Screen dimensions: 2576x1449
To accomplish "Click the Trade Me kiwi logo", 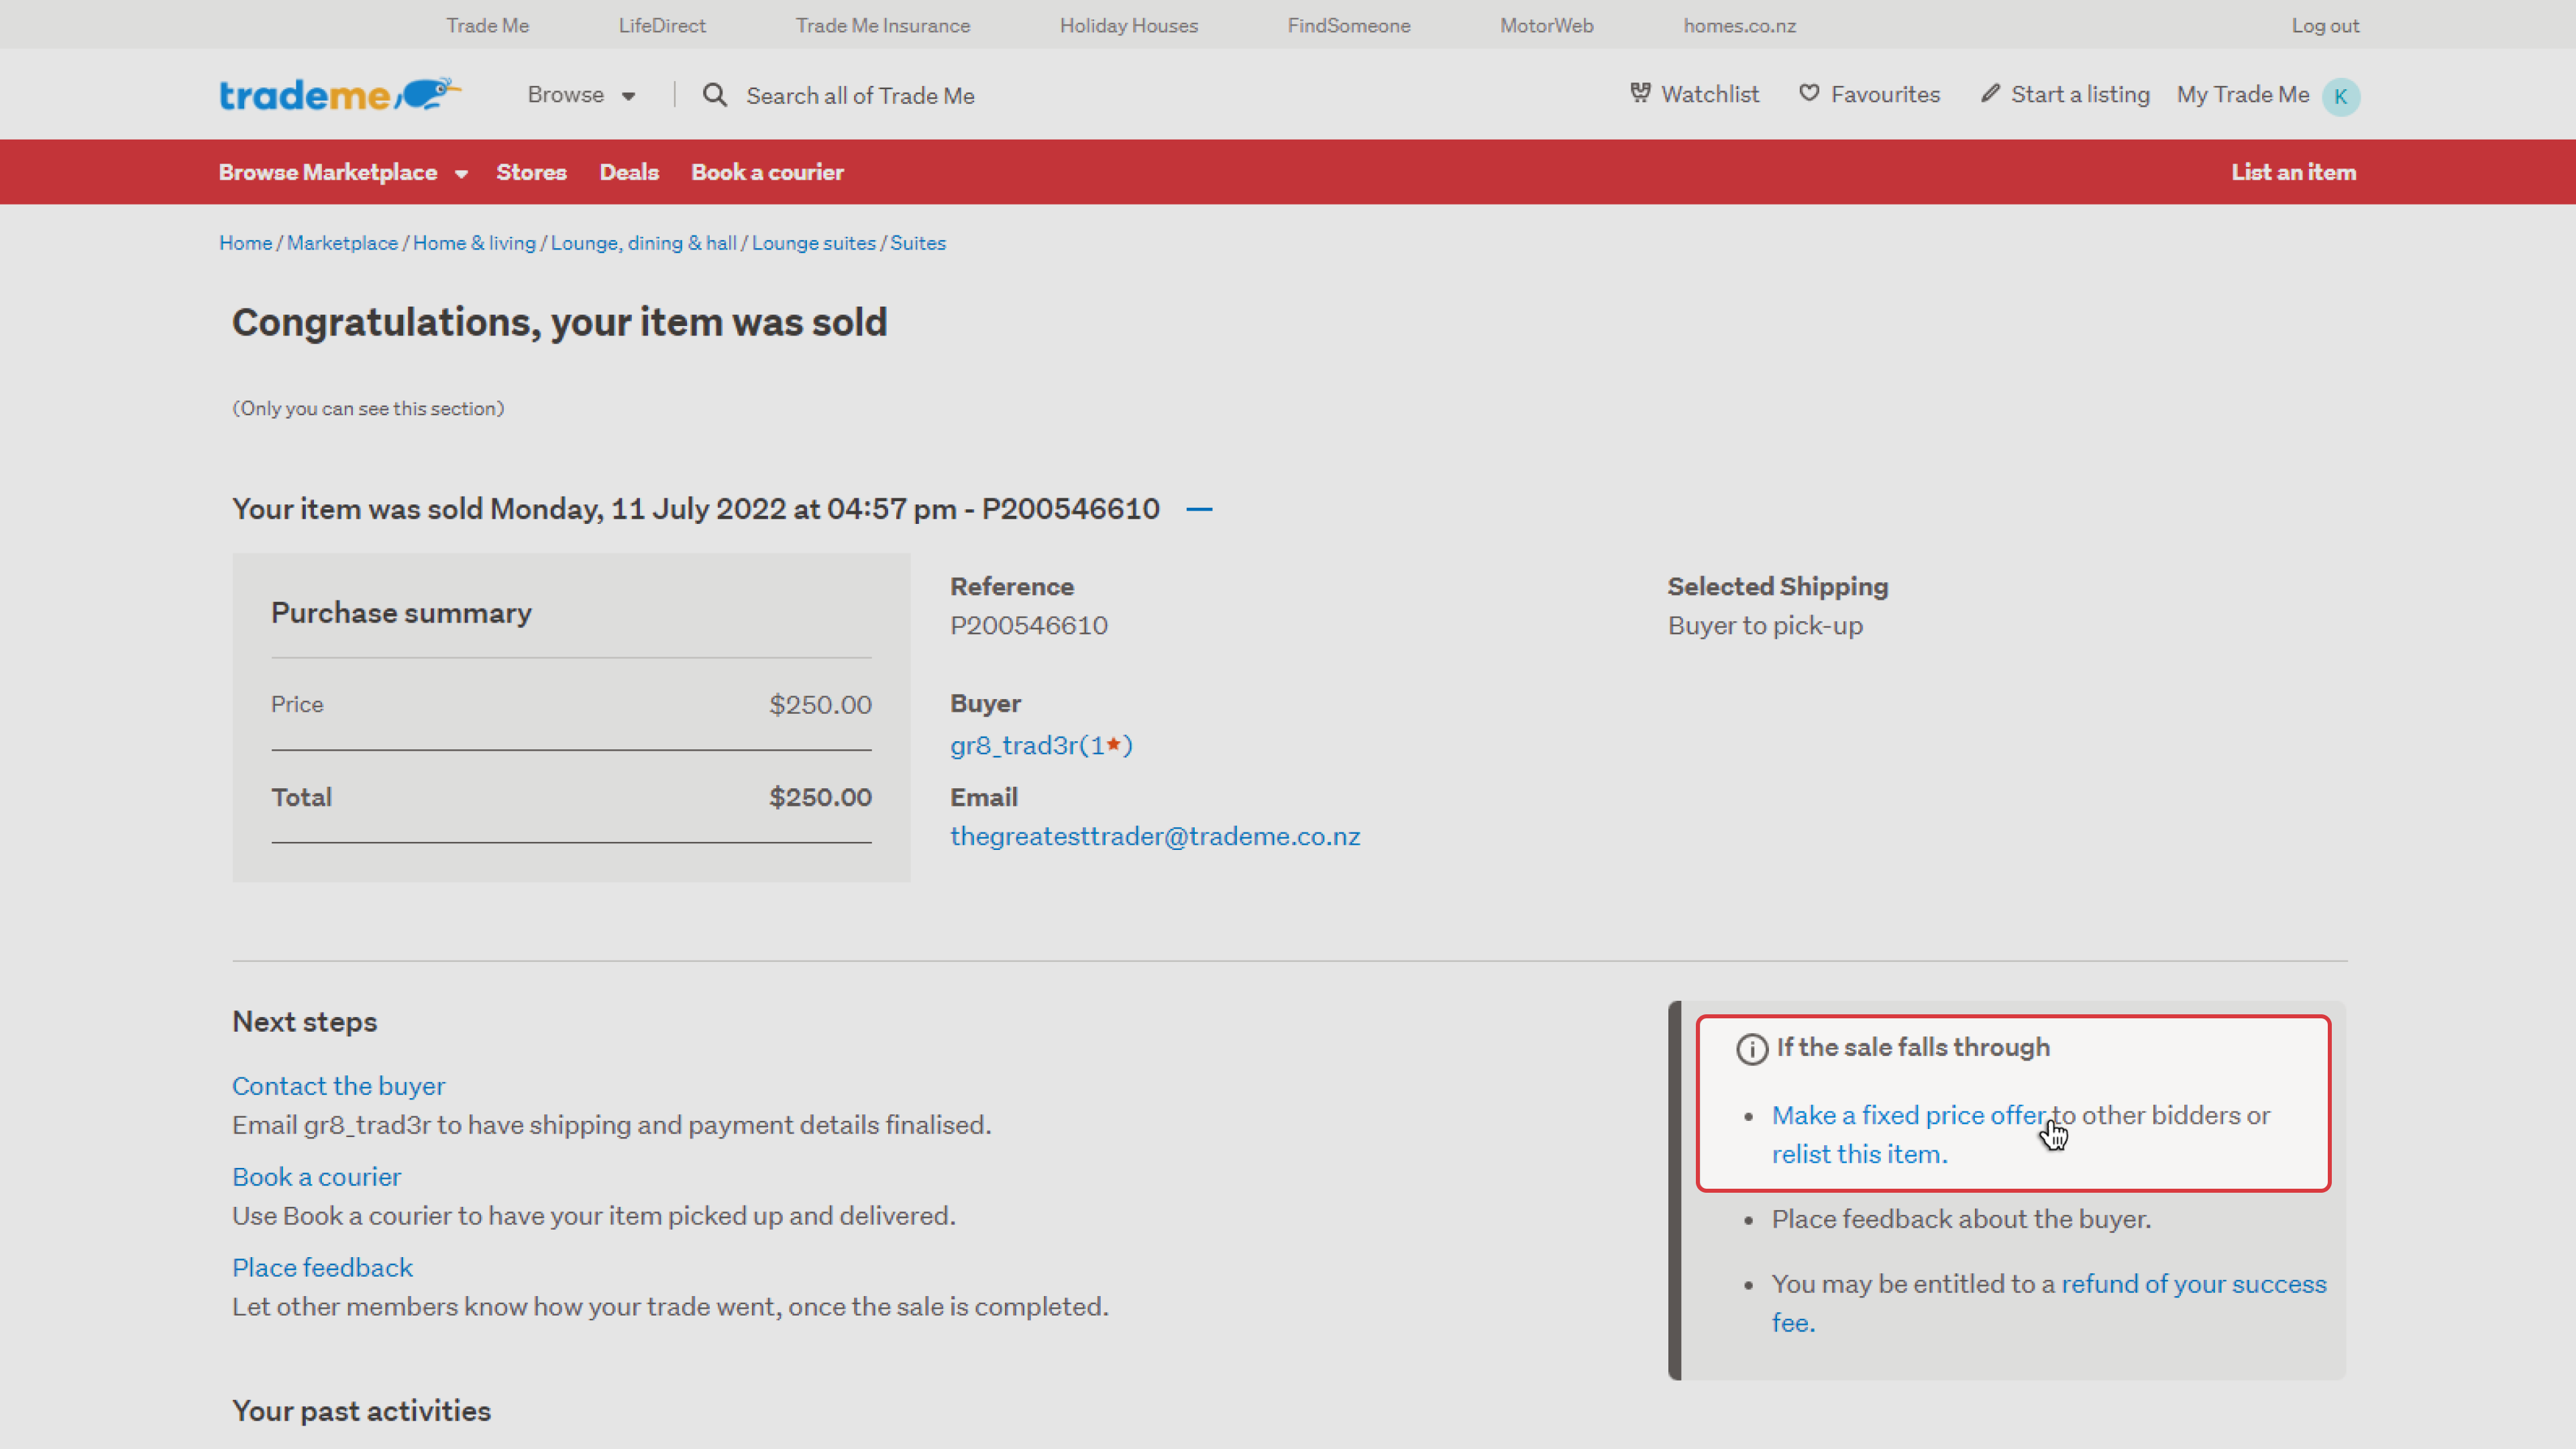I will (340, 95).
